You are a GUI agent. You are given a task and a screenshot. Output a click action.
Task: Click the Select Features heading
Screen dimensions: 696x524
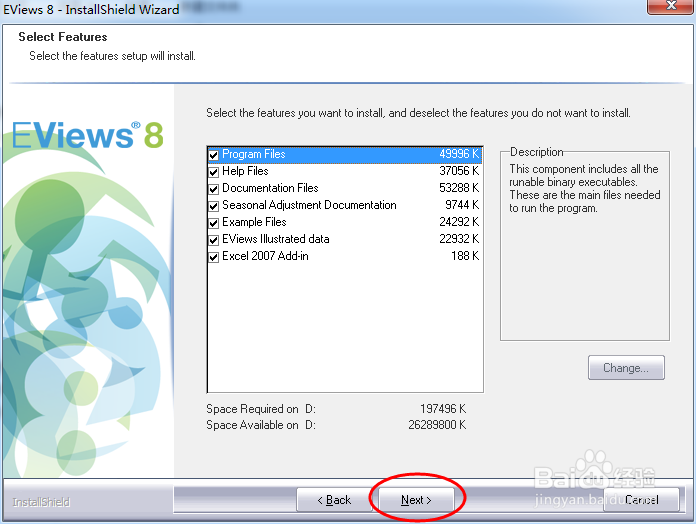pyautogui.click(x=63, y=37)
